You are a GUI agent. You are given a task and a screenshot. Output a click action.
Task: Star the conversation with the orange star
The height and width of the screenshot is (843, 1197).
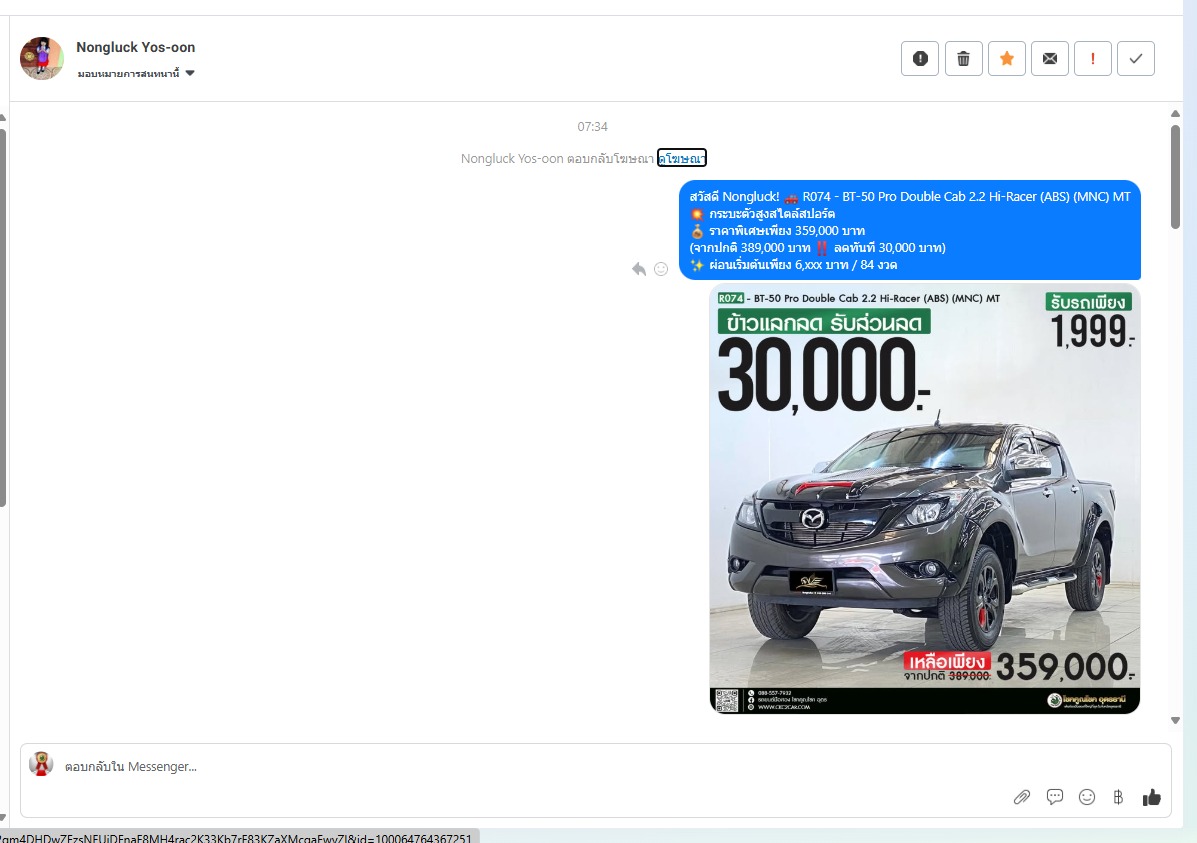(x=1007, y=58)
